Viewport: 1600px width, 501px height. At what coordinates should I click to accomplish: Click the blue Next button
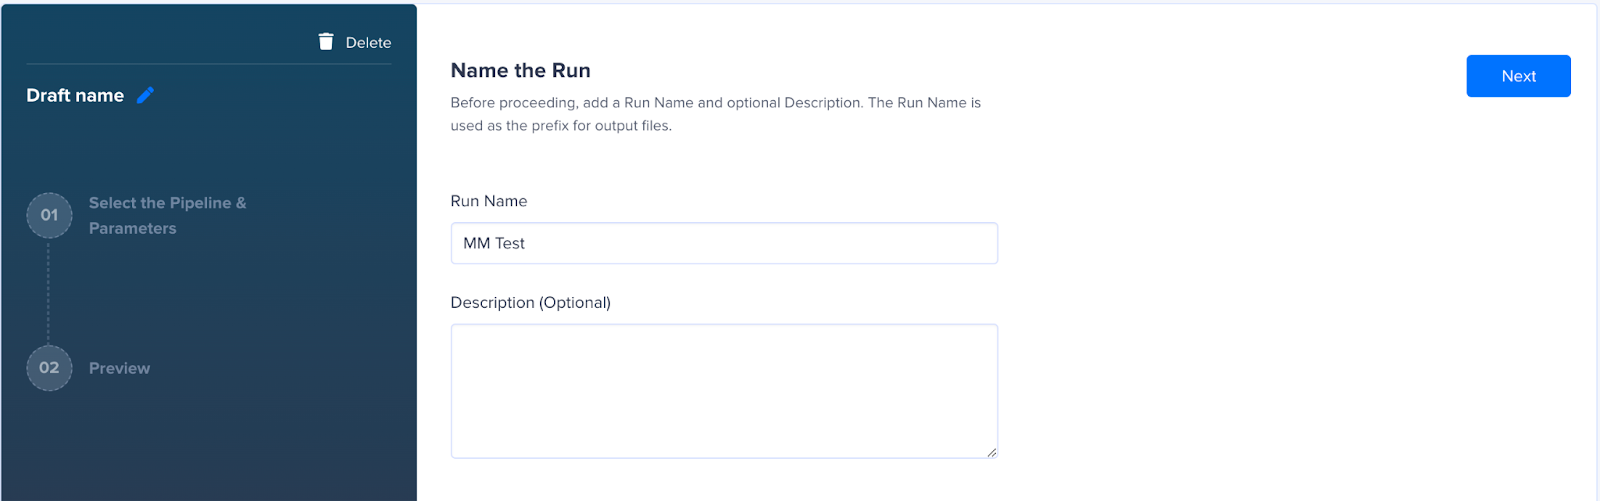click(1518, 76)
